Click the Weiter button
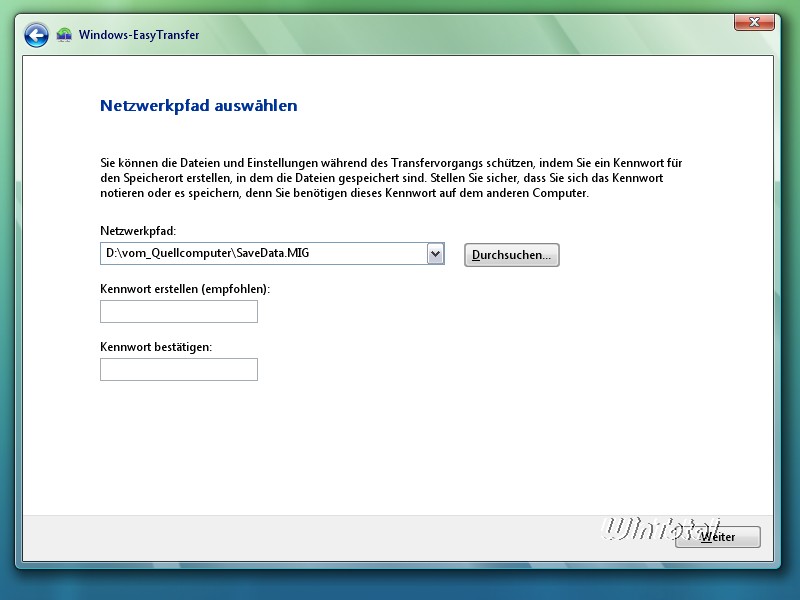The width and height of the screenshot is (800, 600). 717,537
